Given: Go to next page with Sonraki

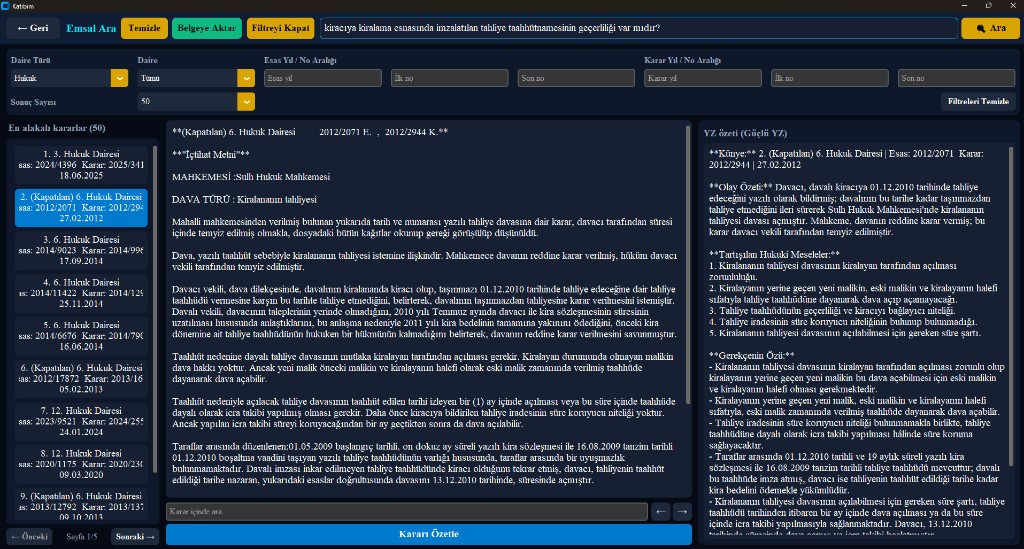Looking at the screenshot, I should [x=135, y=537].
